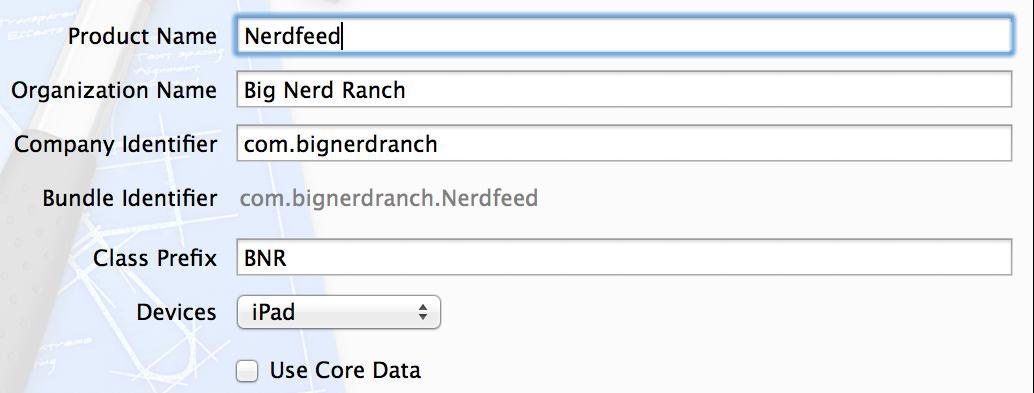1034x393 pixels.
Task: Click the Class Prefix text field
Action: point(624,258)
